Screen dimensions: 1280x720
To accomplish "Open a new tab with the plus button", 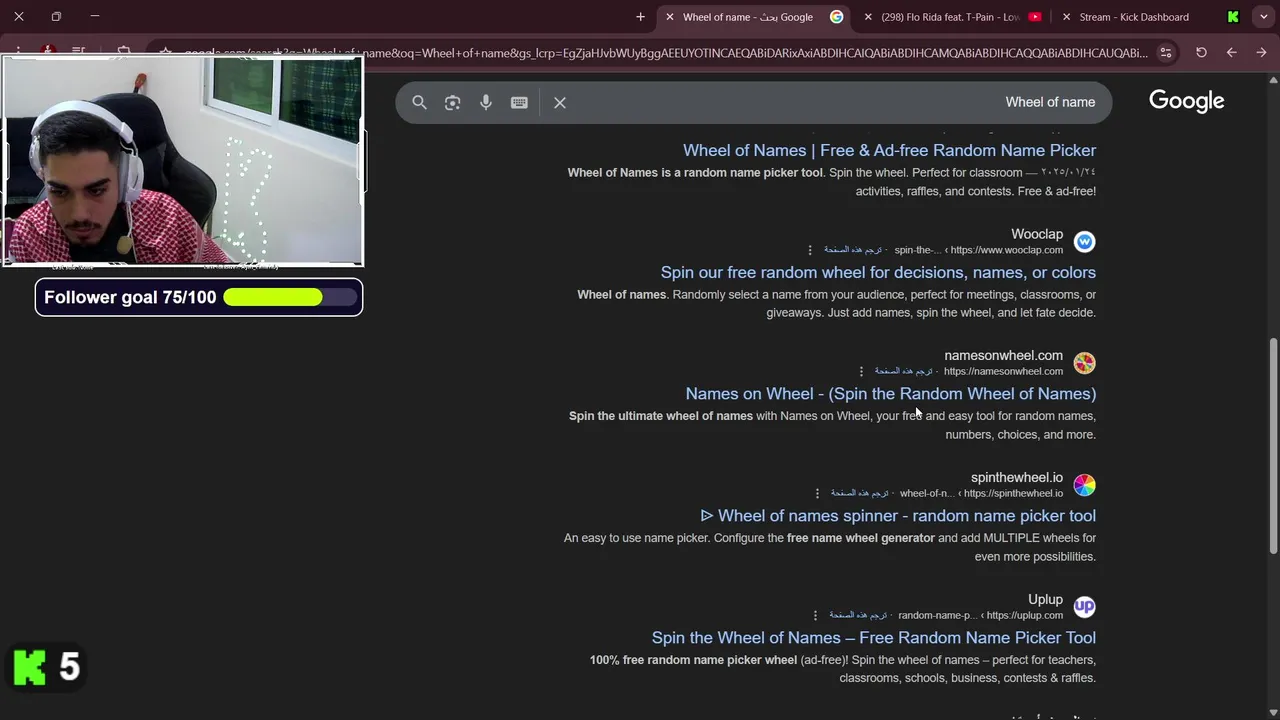I will click(x=640, y=17).
